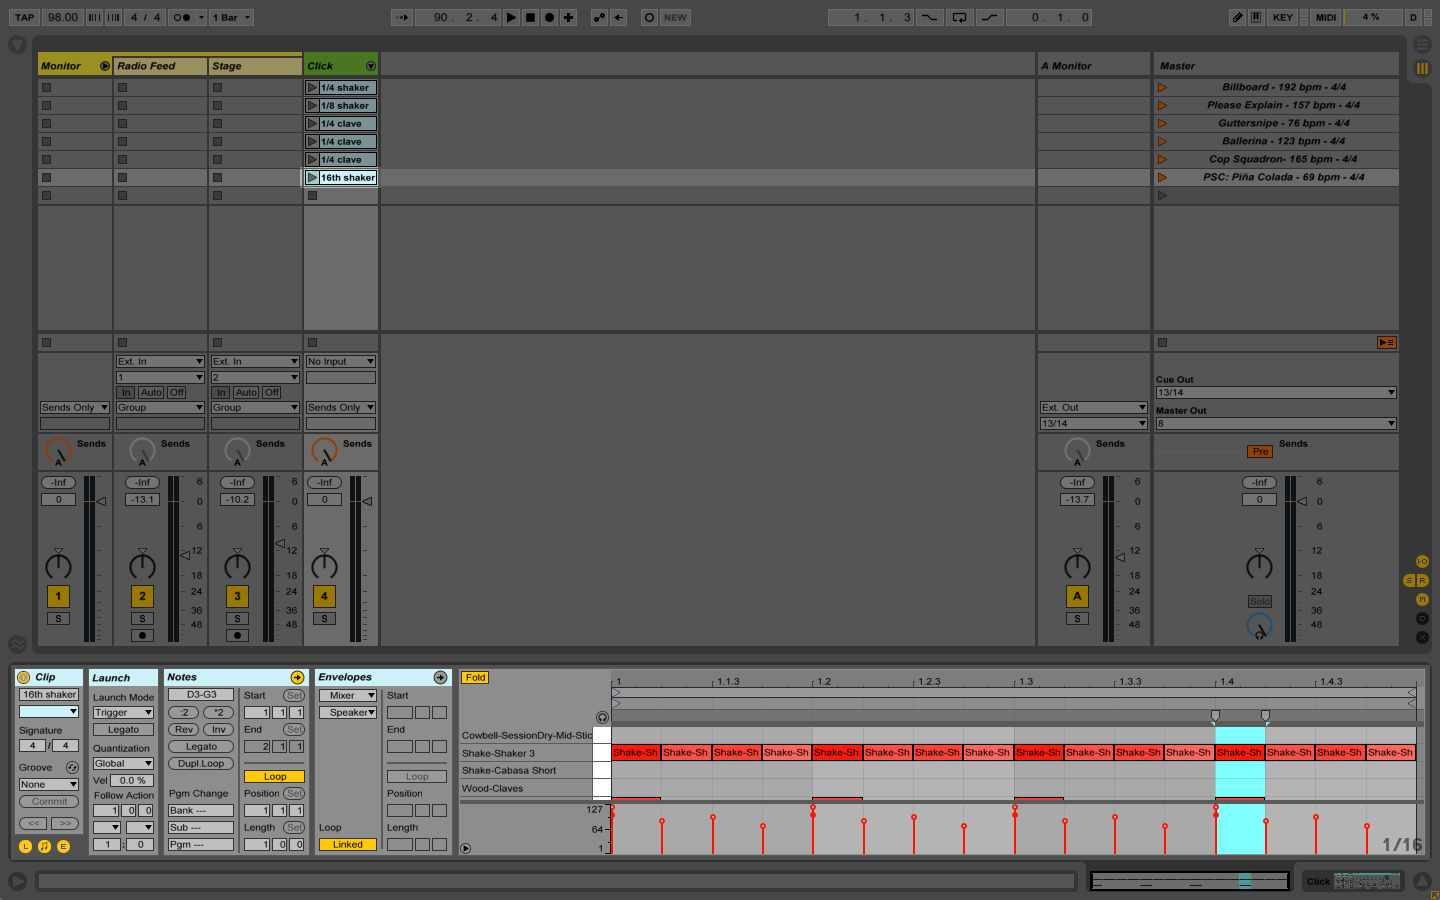Toggle Draw Mode pencil icon
Screen dimensions: 1440x900
(1237, 17)
